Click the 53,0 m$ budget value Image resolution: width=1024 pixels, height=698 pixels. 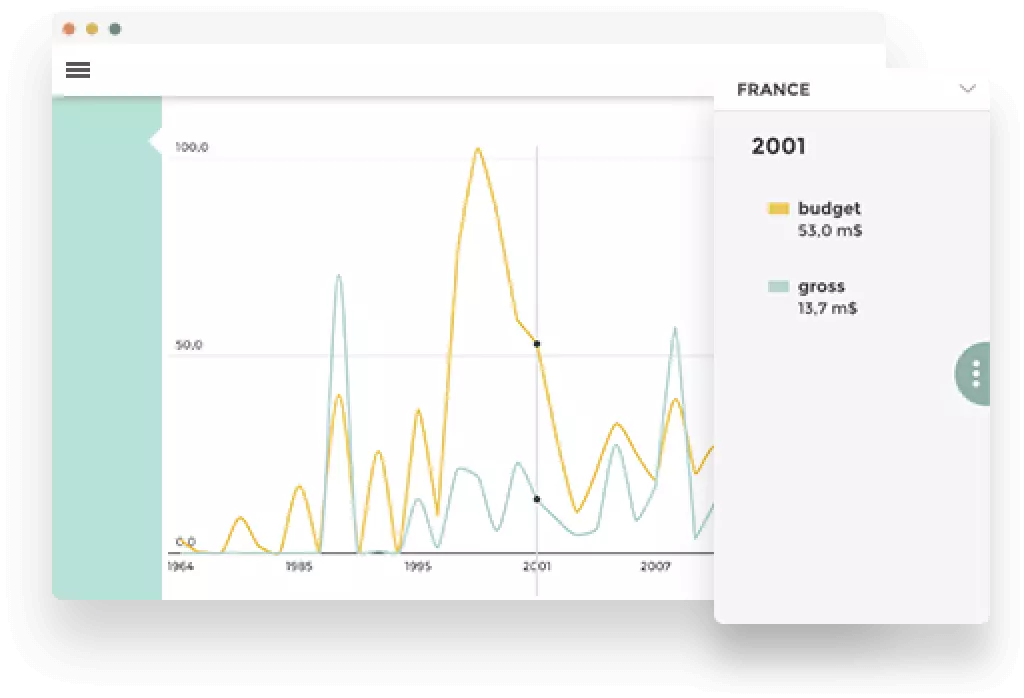(x=829, y=230)
